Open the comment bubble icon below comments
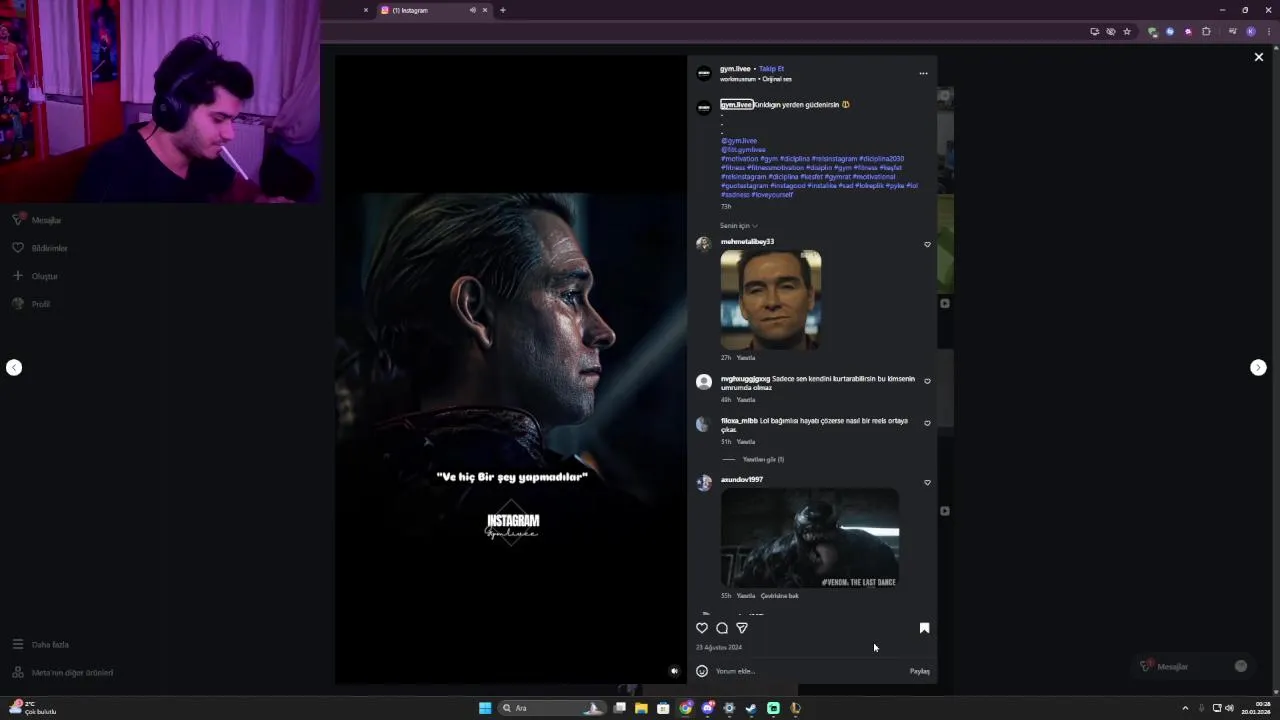Screen dimensions: 1280x720 click(722, 628)
